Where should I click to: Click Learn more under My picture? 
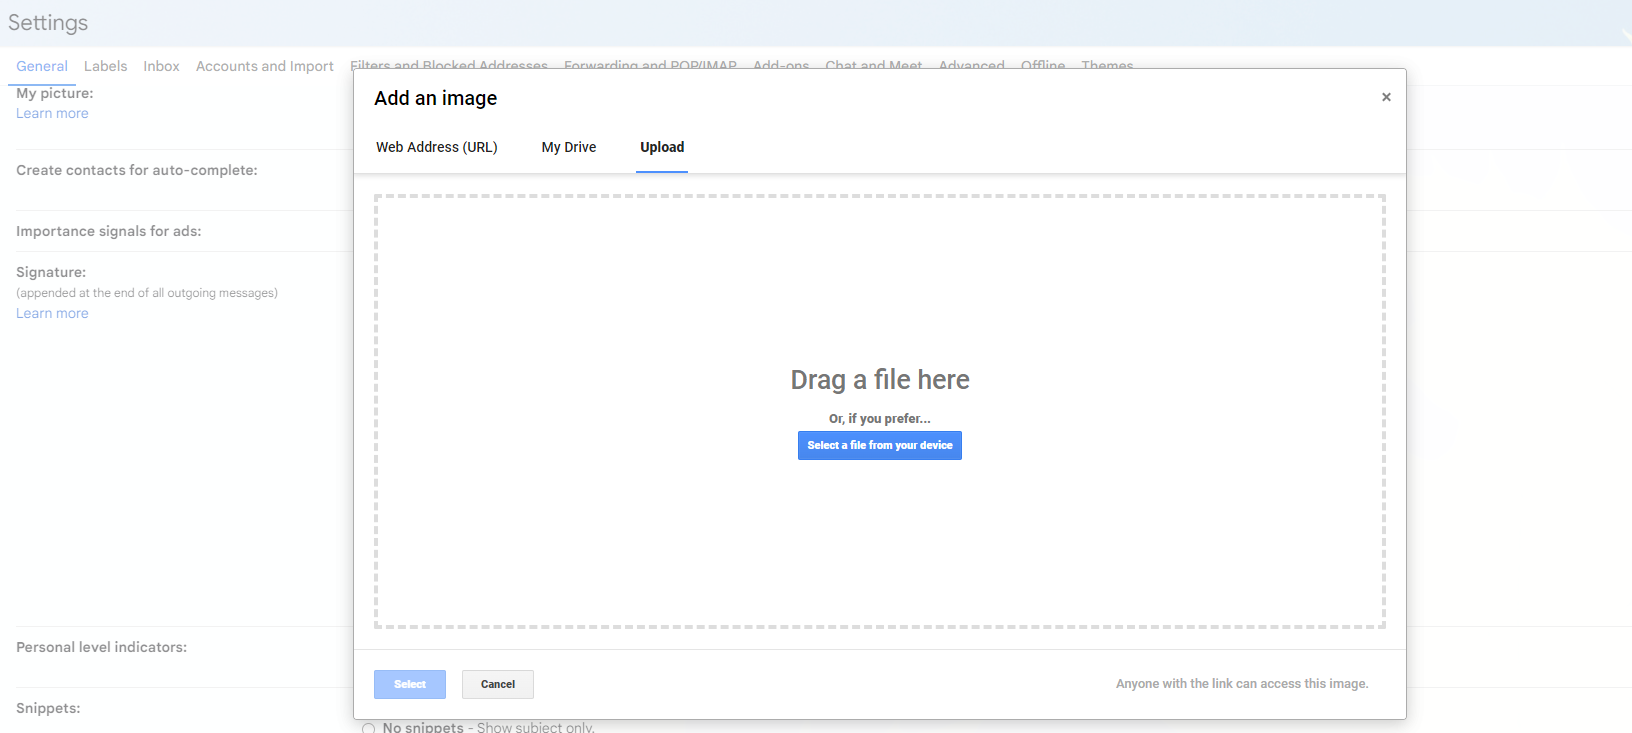(x=52, y=113)
